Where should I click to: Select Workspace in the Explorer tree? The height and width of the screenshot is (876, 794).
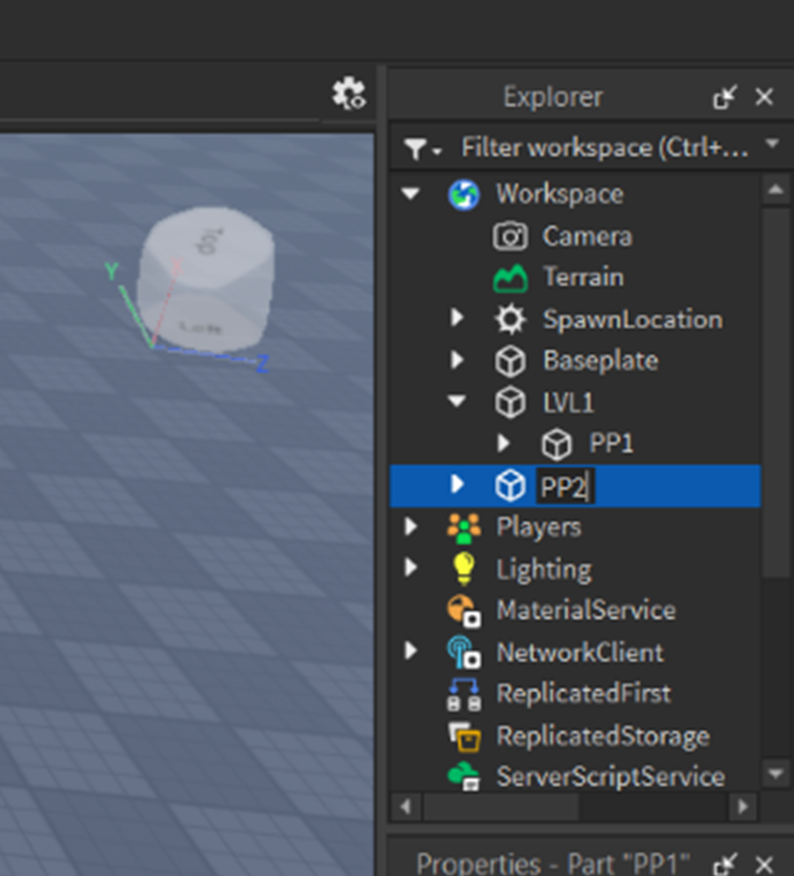click(x=559, y=195)
